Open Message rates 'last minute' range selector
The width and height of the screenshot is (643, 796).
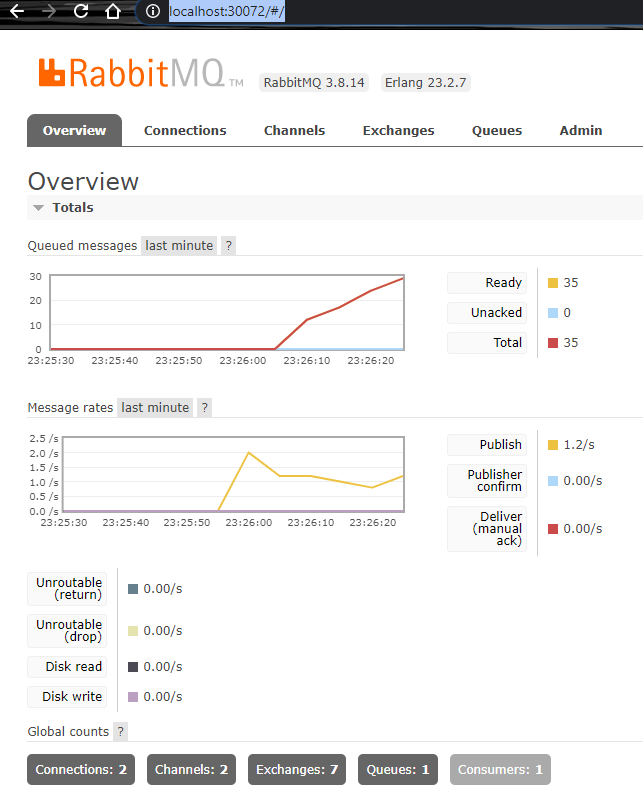[x=155, y=408]
